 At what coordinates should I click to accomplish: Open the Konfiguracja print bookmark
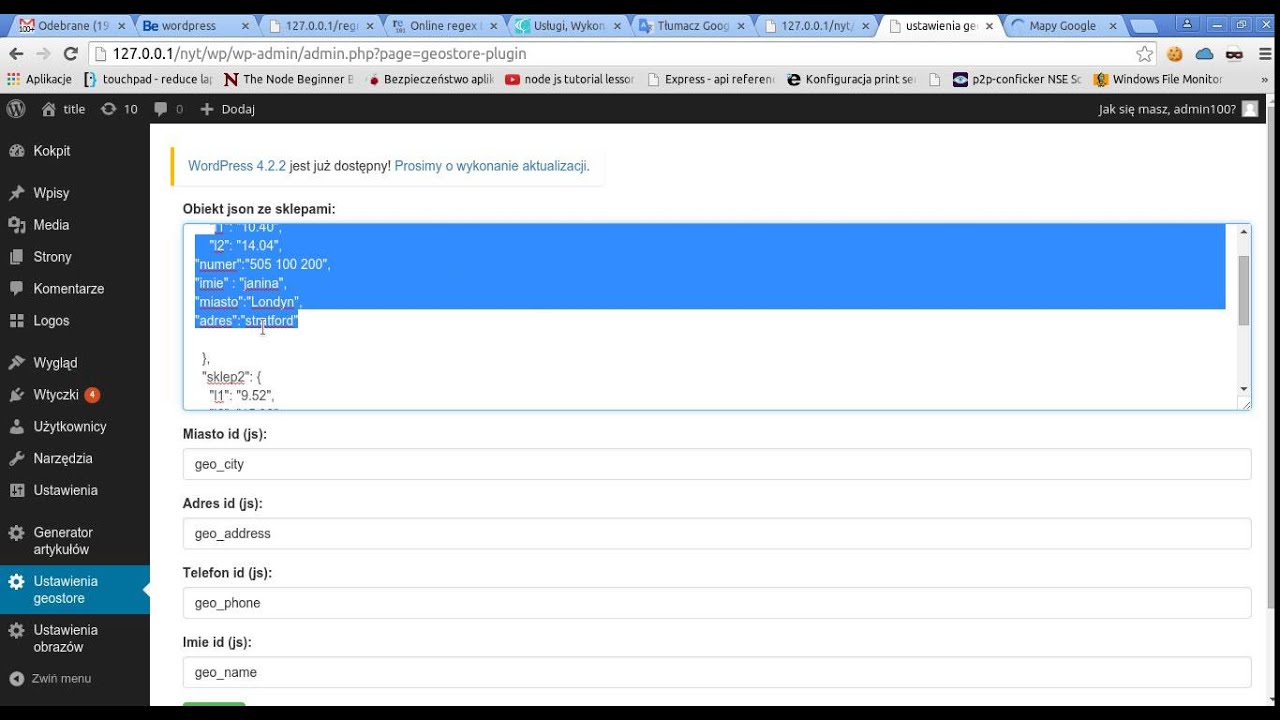tap(852, 79)
